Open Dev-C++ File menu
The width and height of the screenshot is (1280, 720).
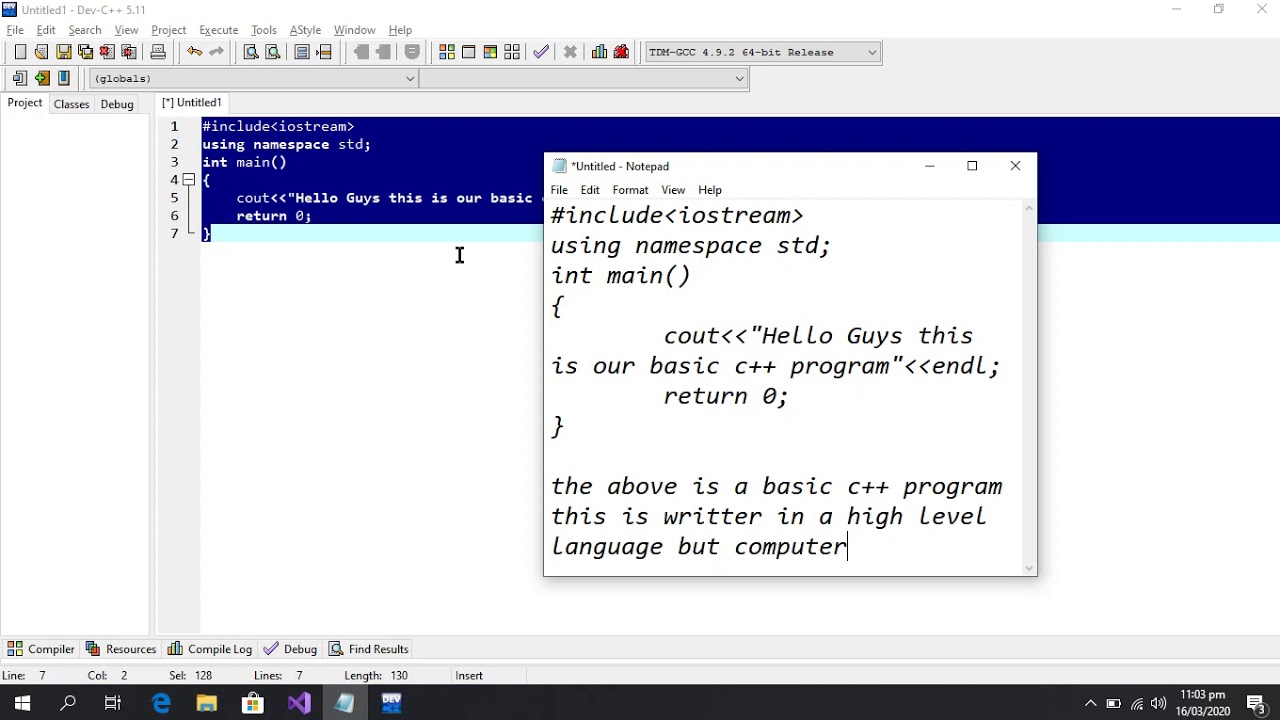pyautogui.click(x=15, y=30)
